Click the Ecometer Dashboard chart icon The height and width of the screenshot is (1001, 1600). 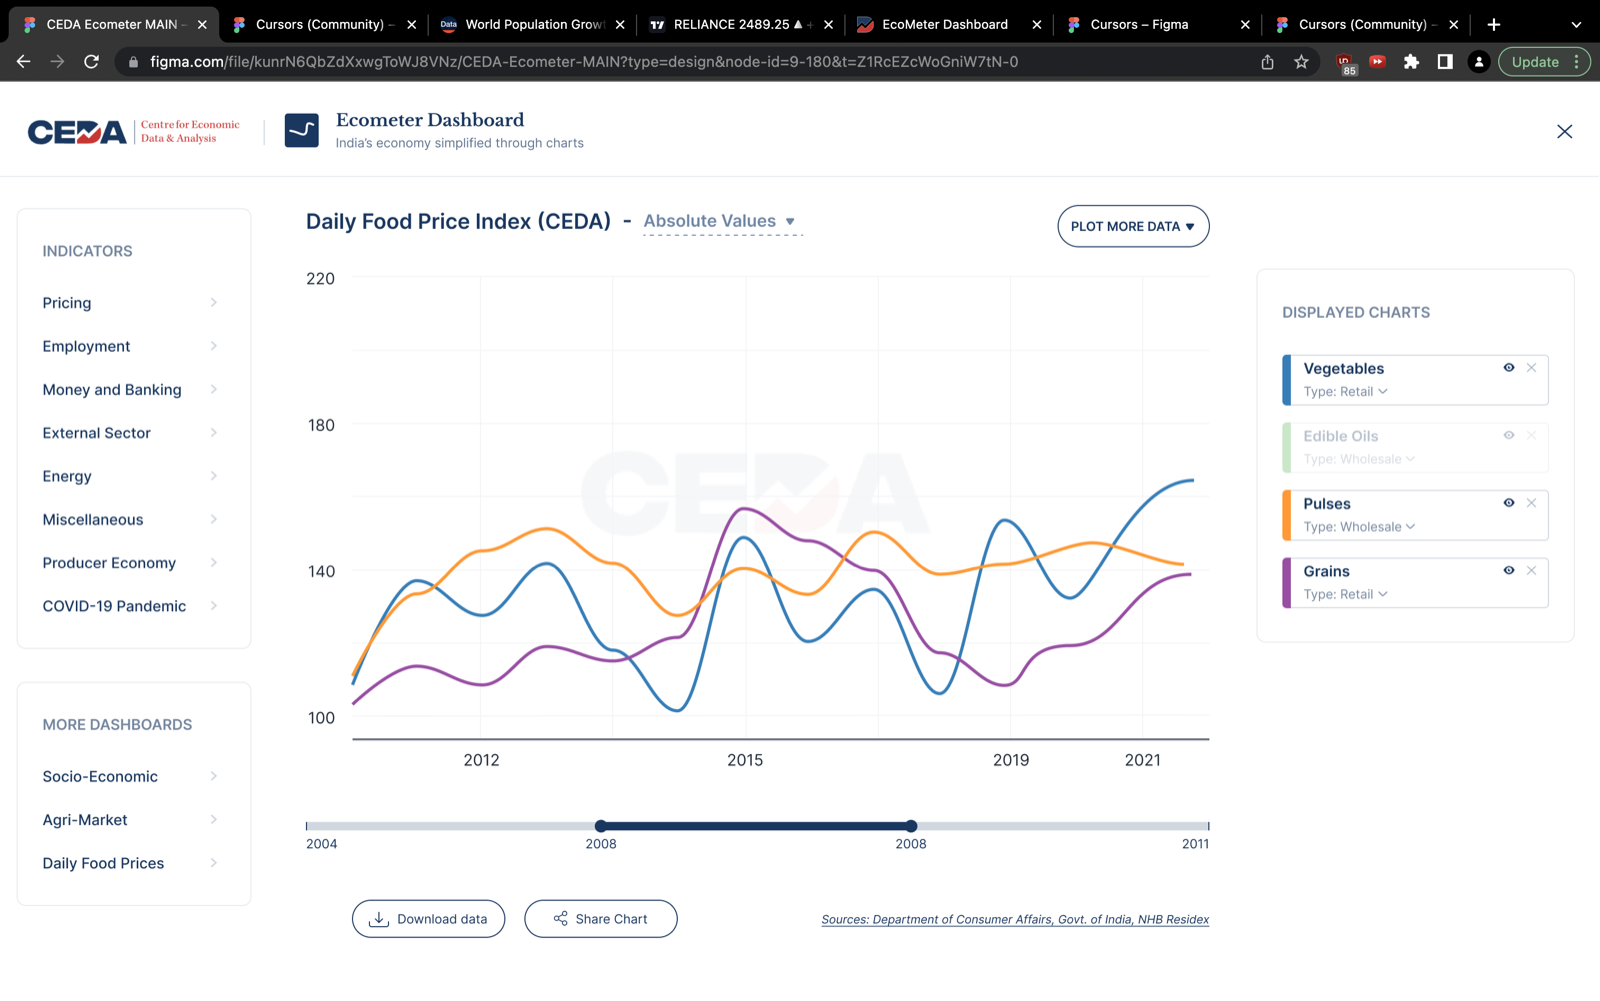point(302,130)
